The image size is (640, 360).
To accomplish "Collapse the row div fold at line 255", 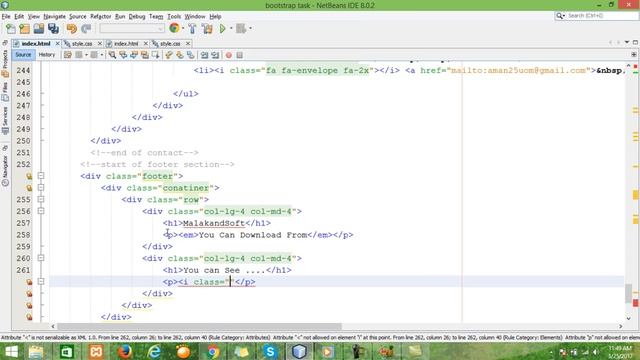I will pyautogui.click(x=41, y=200).
